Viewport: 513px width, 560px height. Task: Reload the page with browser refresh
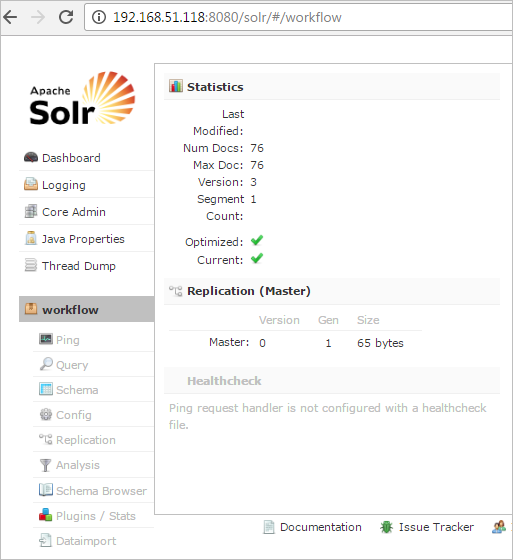coord(66,17)
